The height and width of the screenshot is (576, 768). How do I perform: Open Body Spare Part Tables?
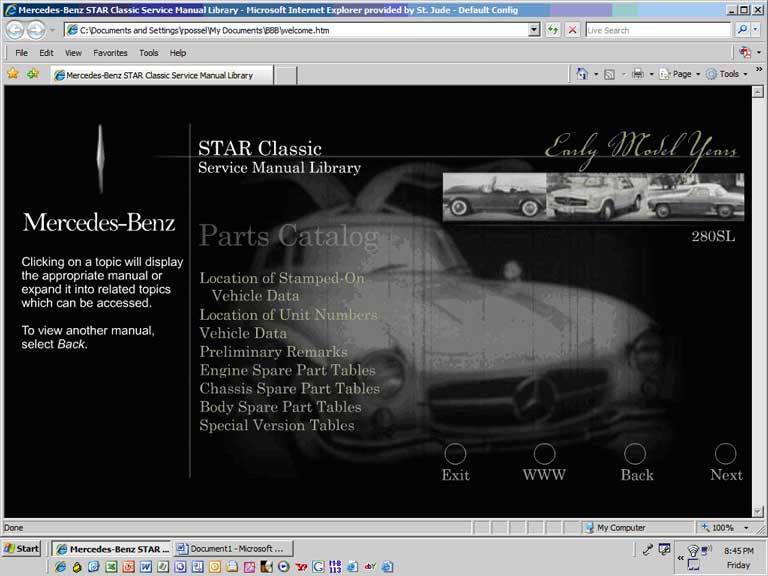click(x=280, y=407)
